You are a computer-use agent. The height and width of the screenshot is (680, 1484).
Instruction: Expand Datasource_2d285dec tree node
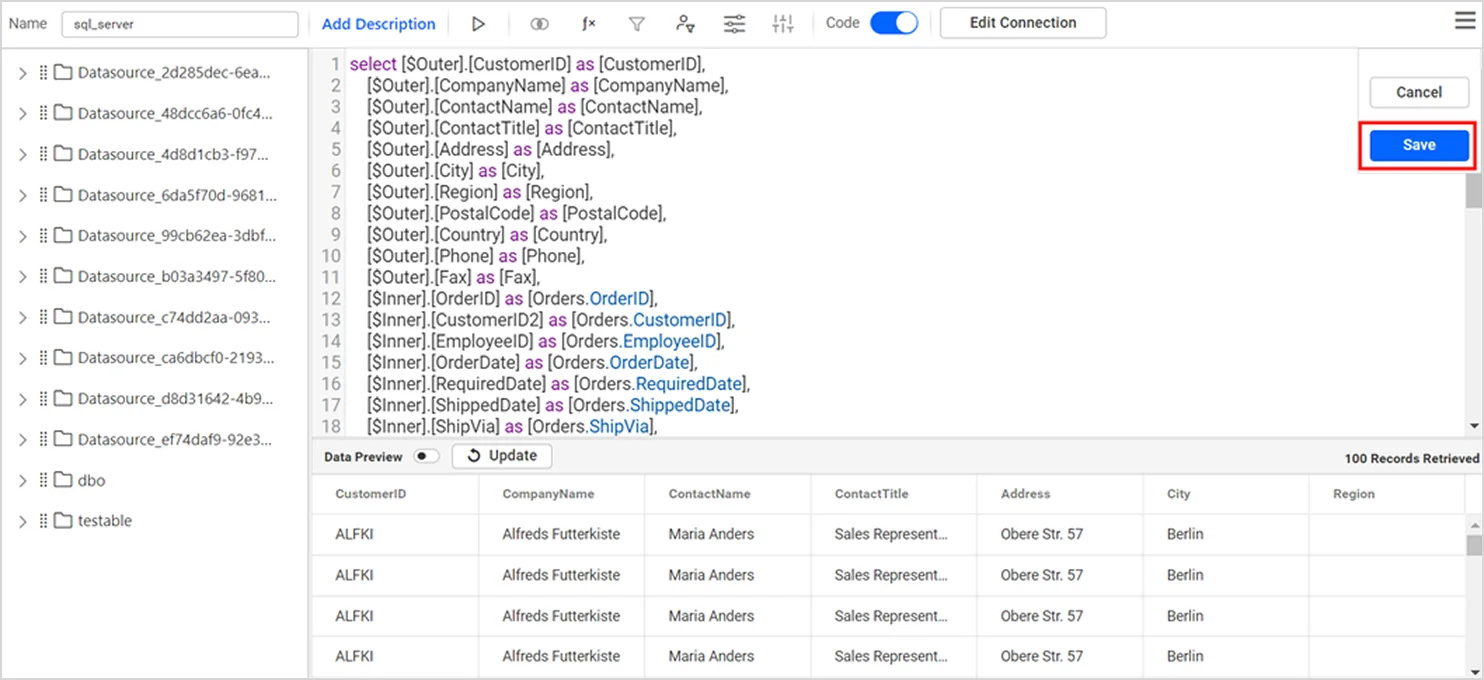(22, 72)
